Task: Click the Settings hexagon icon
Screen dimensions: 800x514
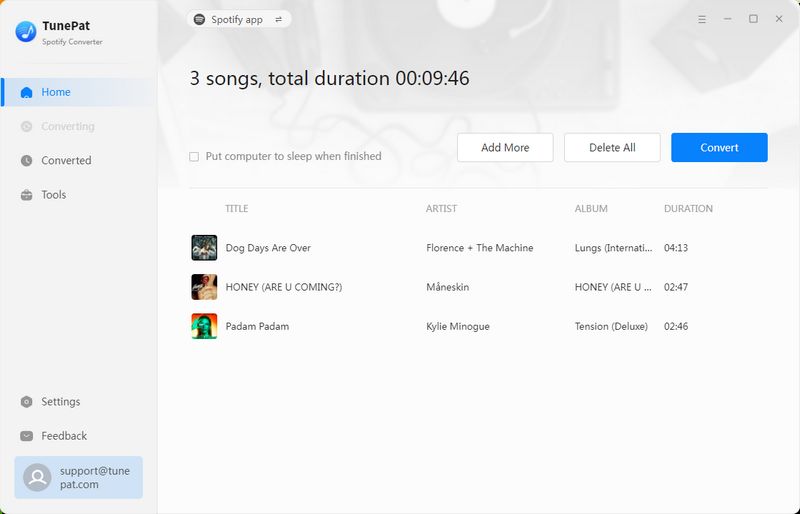Action: (27, 402)
